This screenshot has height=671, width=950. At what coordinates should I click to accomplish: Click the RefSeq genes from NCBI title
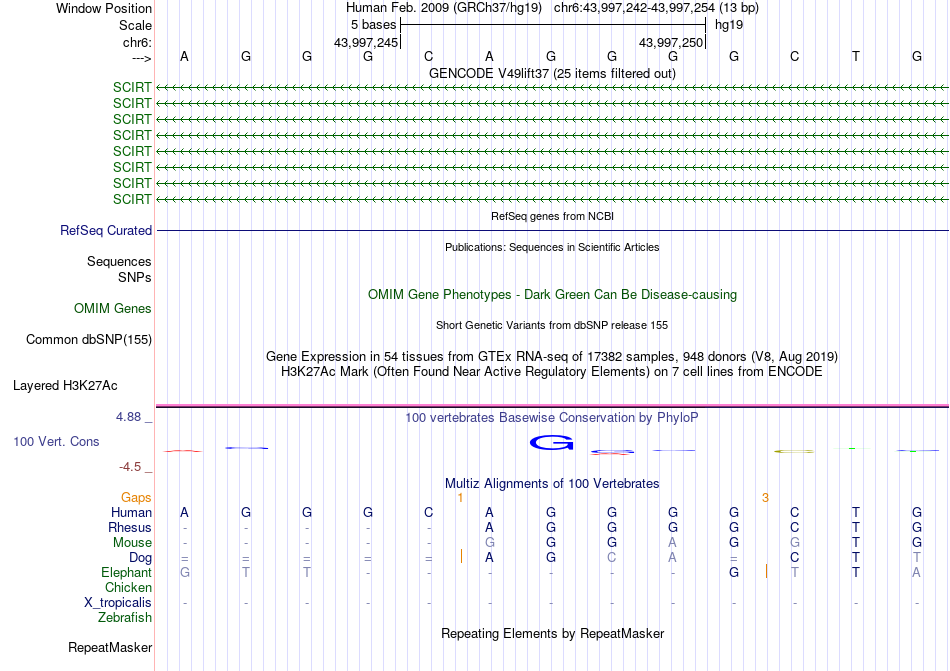[x=553, y=216]
